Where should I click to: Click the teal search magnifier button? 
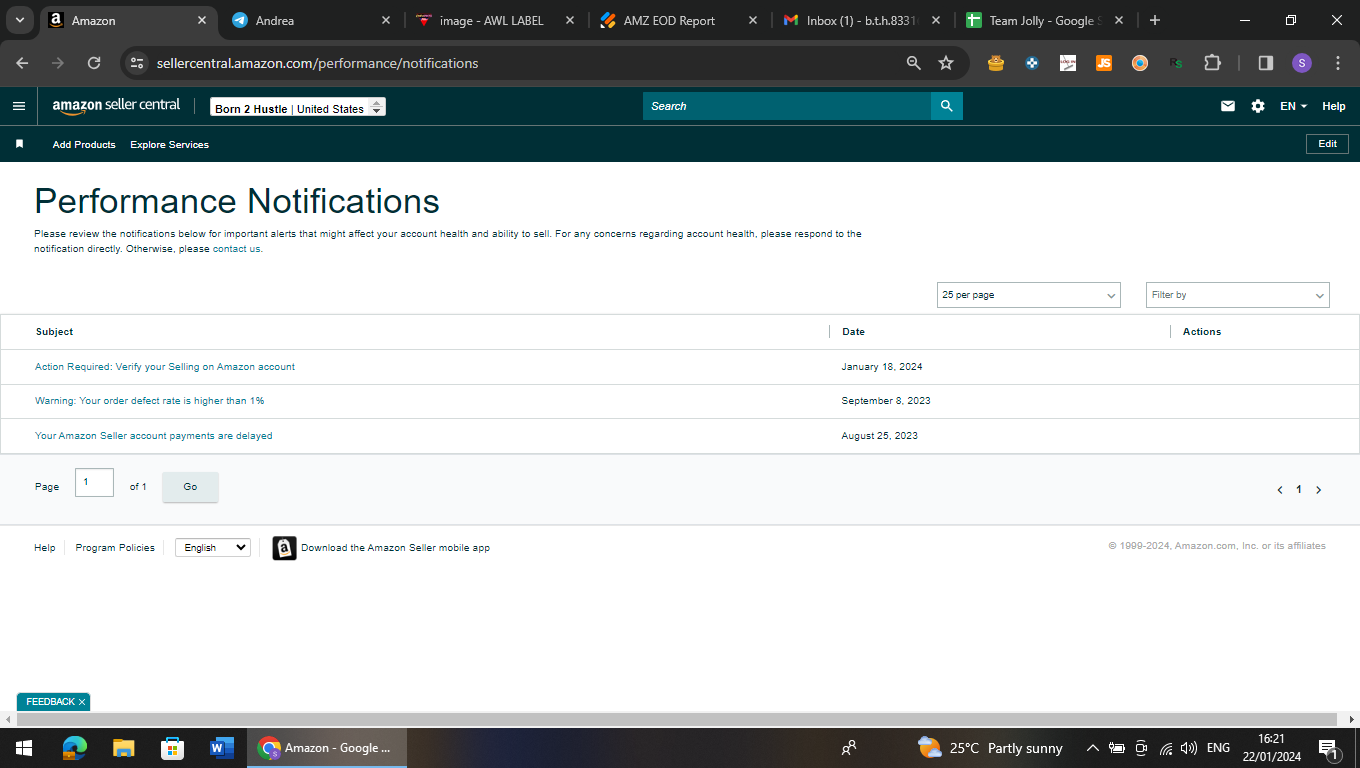click(x=946, y=106)
